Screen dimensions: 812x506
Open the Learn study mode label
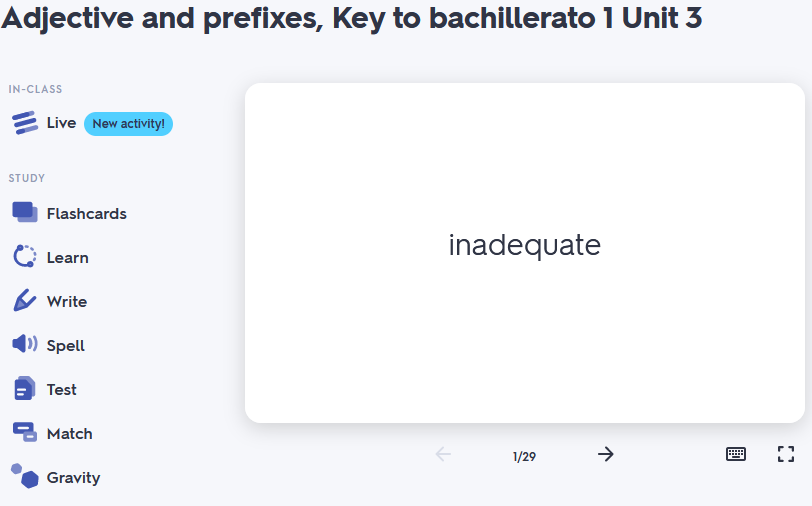[x=67, y=258]
